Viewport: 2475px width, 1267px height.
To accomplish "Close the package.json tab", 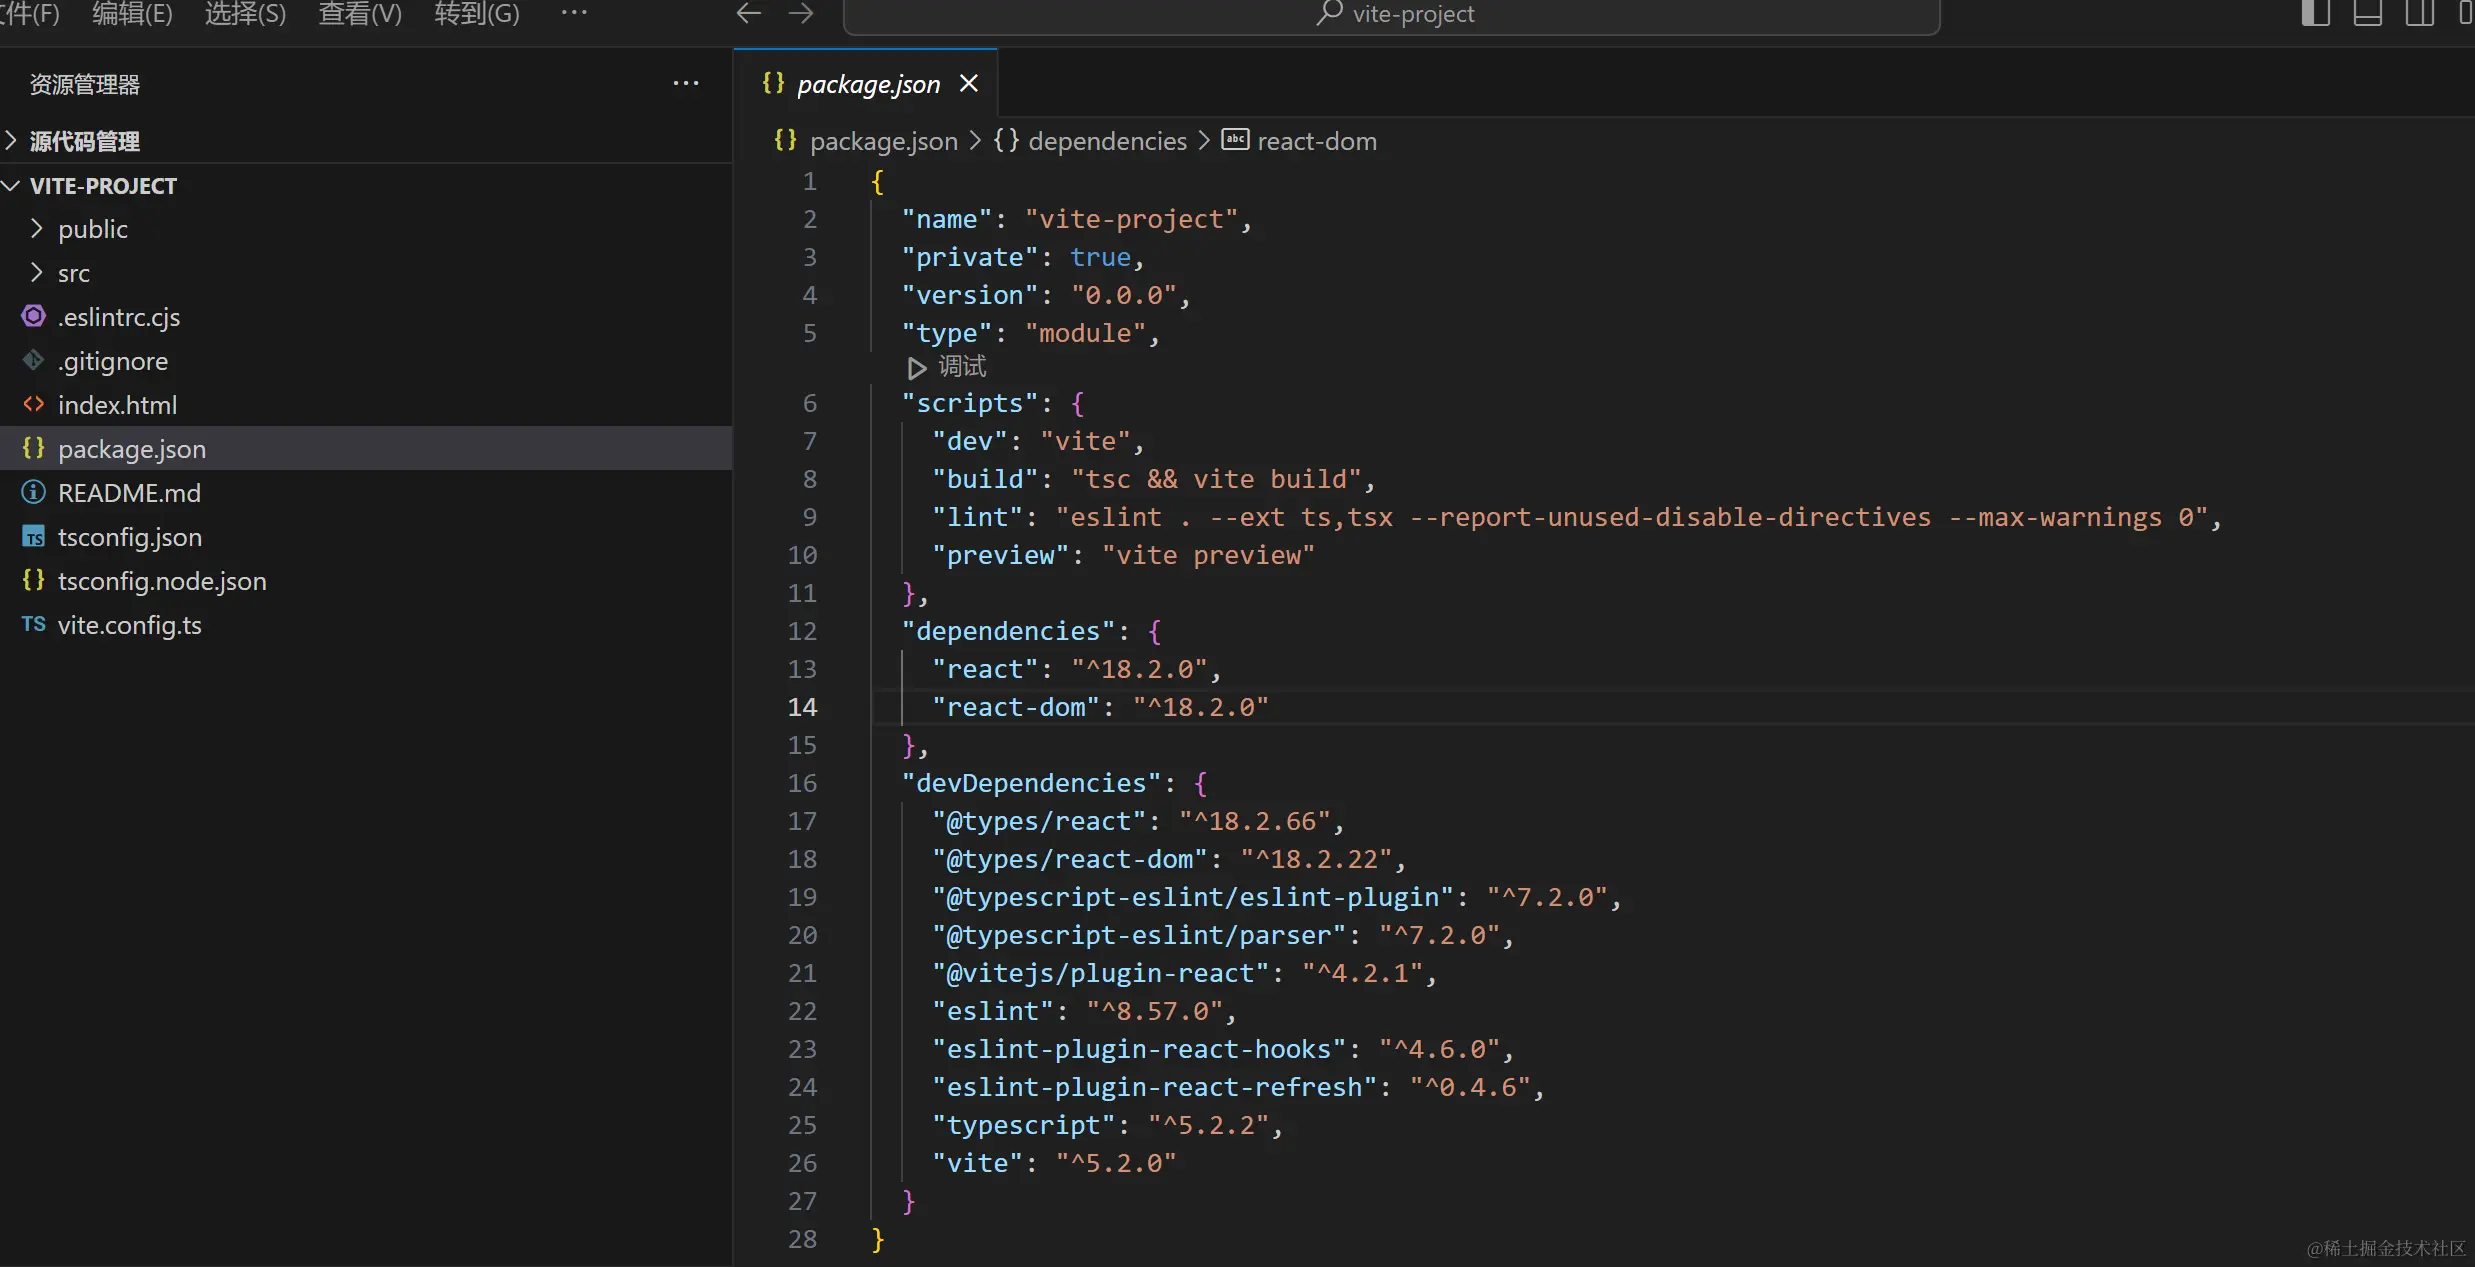I will pos(968,83).
